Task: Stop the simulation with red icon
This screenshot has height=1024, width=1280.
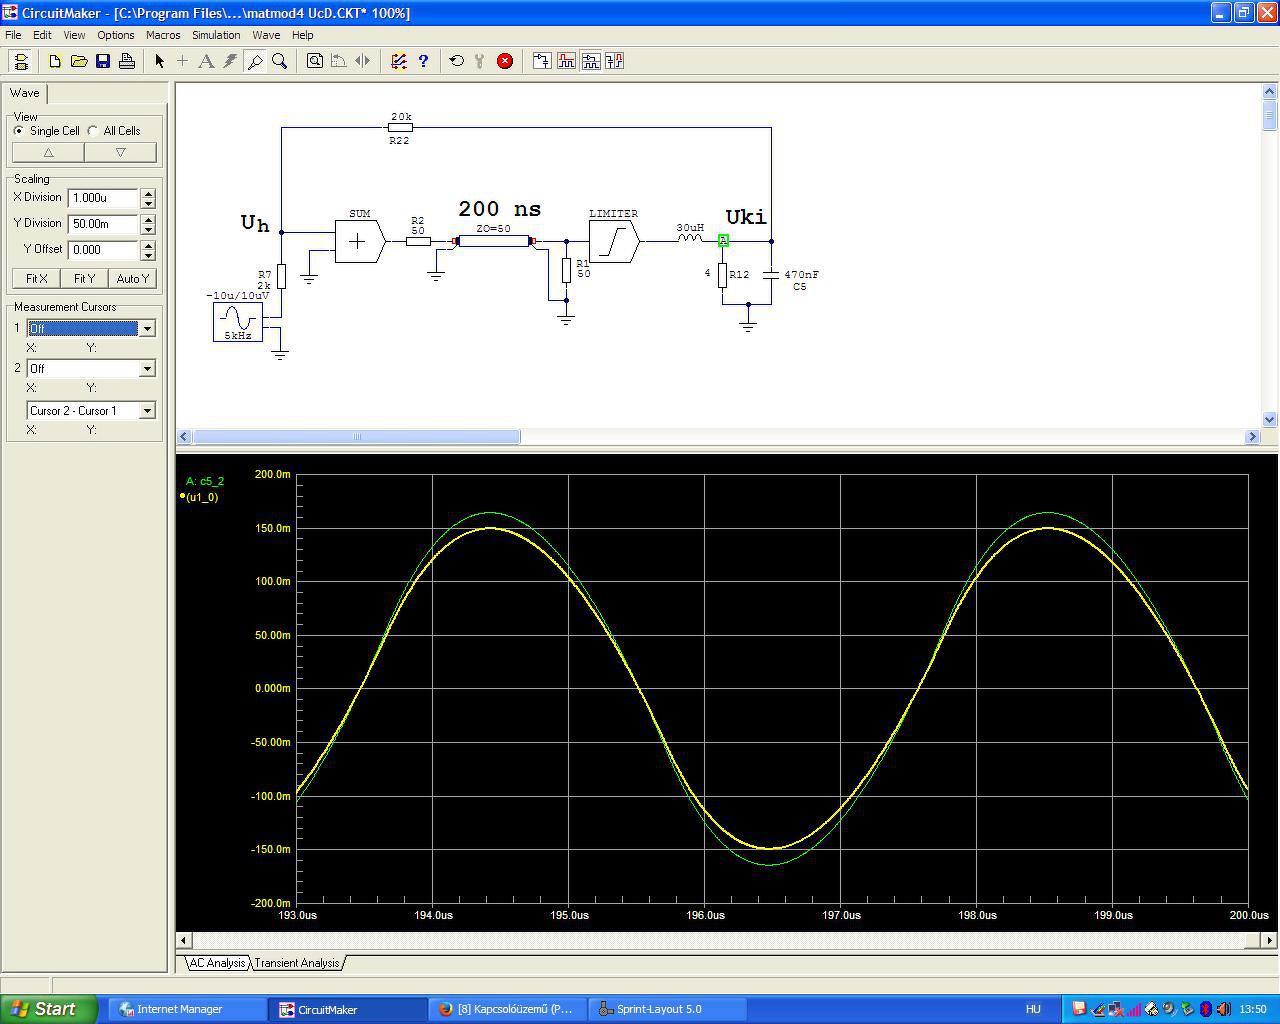Action: pyautogui.click(x=505, y=61)
